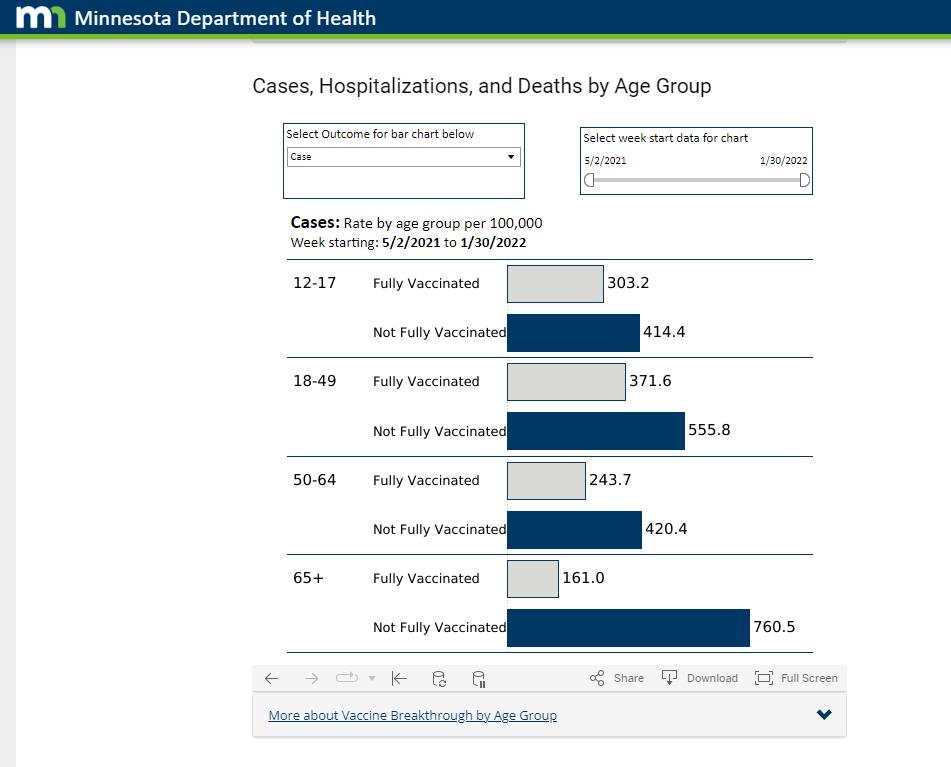The image size is (951, 767).
Task: Click the Minnesota Department of Health title
Action: point(225,18)
